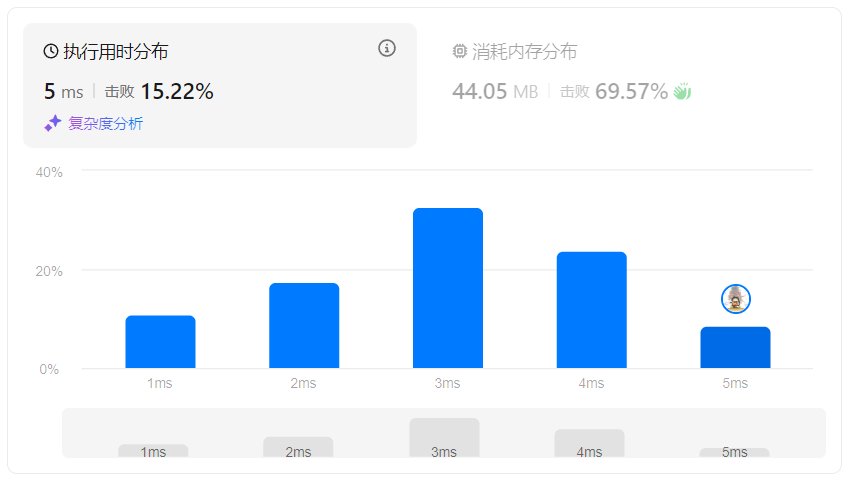The height and width of the screenshot is (480, 855).
Task: Click the 3ms x-axis label under the chart
Action: (x=447, y=383)
